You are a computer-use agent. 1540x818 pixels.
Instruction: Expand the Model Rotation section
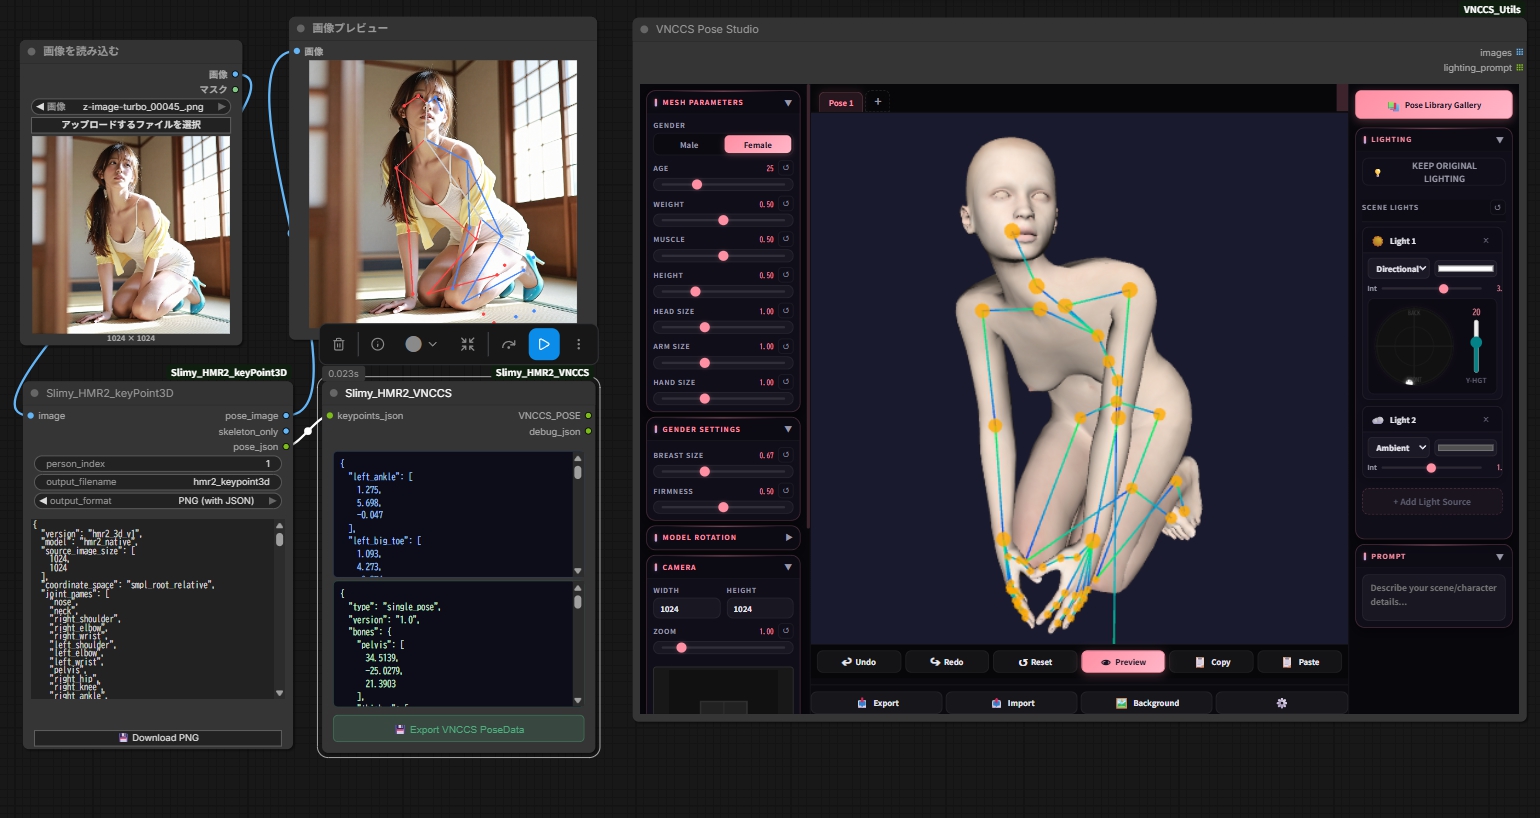(x=788, y=537)
